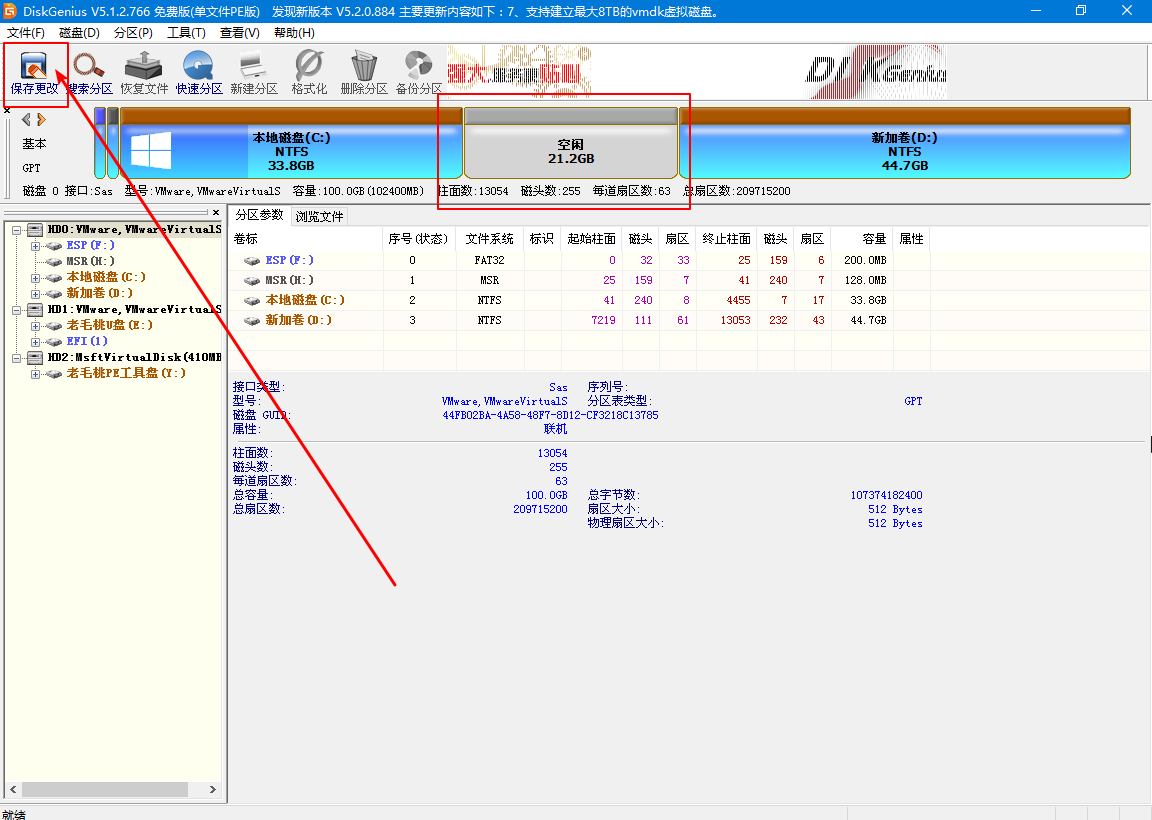Click the 删除分区 delete partition icon

point(364,73)
